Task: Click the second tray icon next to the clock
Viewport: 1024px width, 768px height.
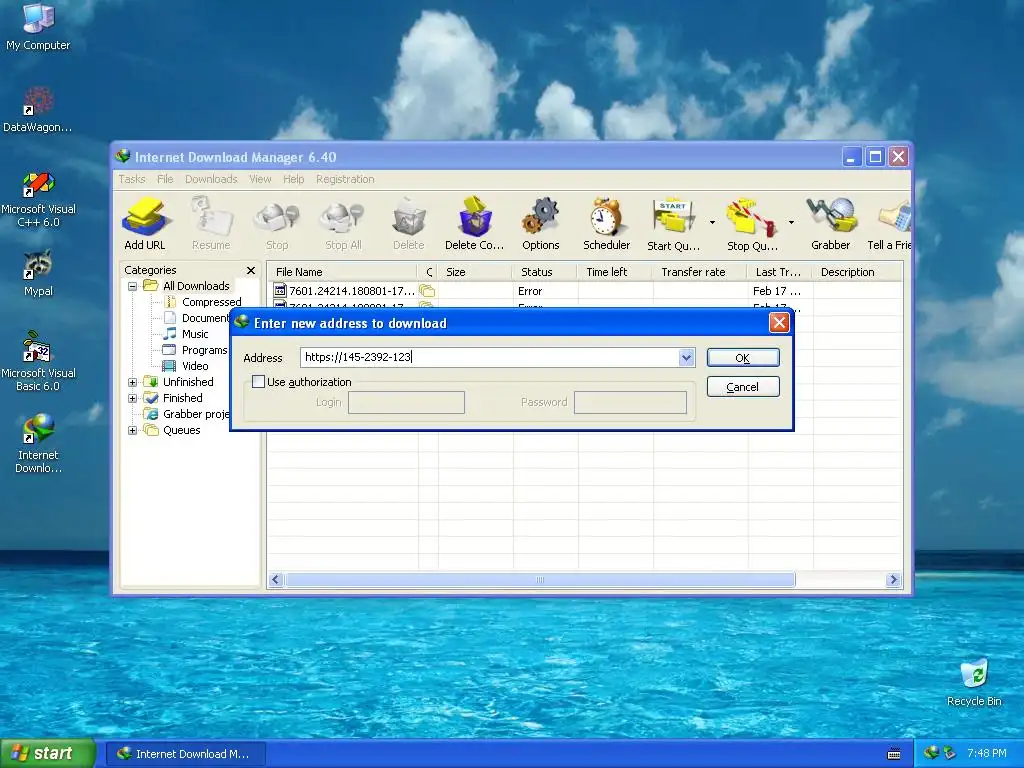Action: [950, 754]
